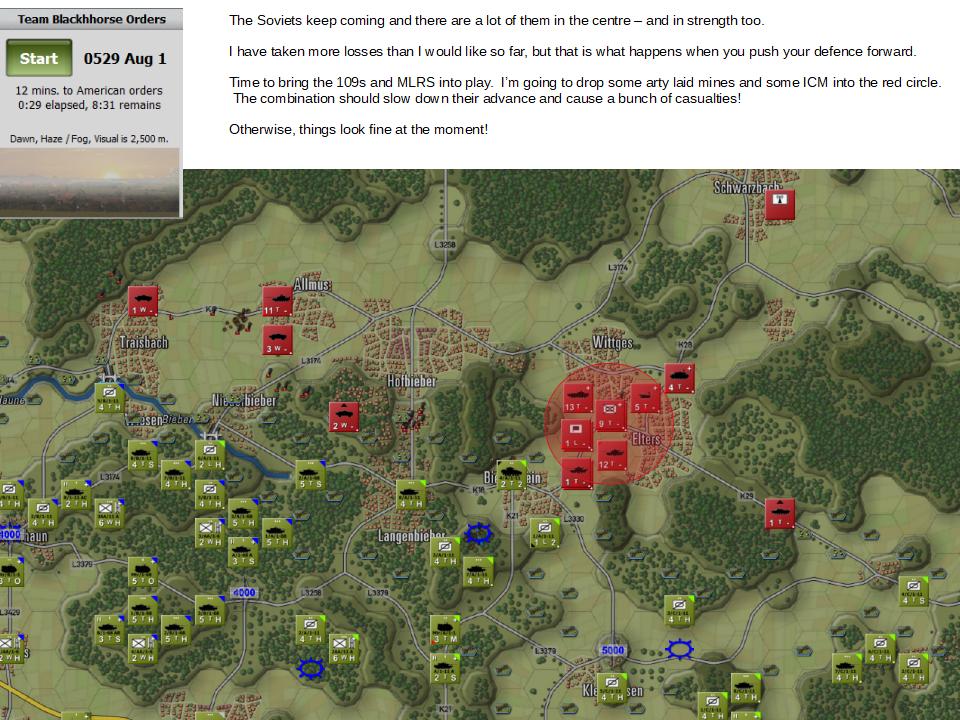Click the '12 mins. to American orders' text
960x720 pixels.
pyautogui.click(x=89, y=91)
